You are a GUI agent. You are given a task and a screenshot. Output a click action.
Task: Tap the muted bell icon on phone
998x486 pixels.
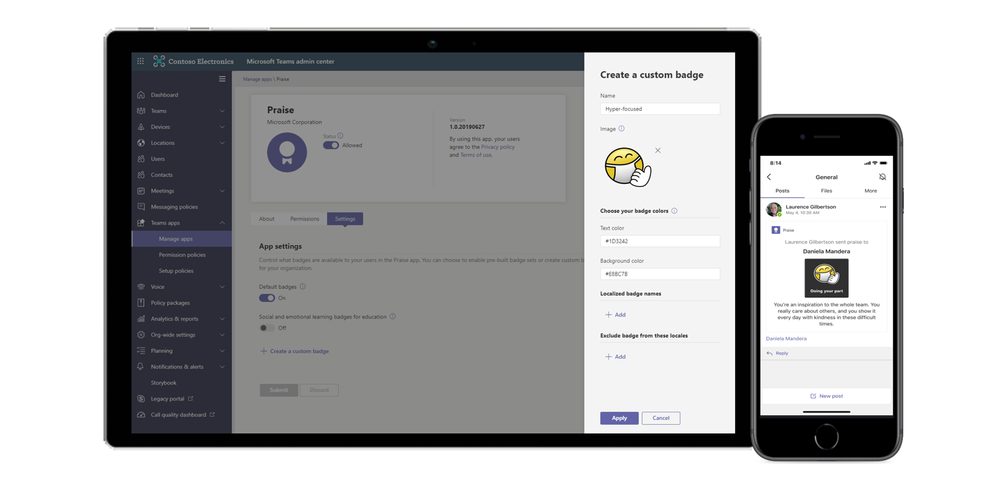pos(882,177)
